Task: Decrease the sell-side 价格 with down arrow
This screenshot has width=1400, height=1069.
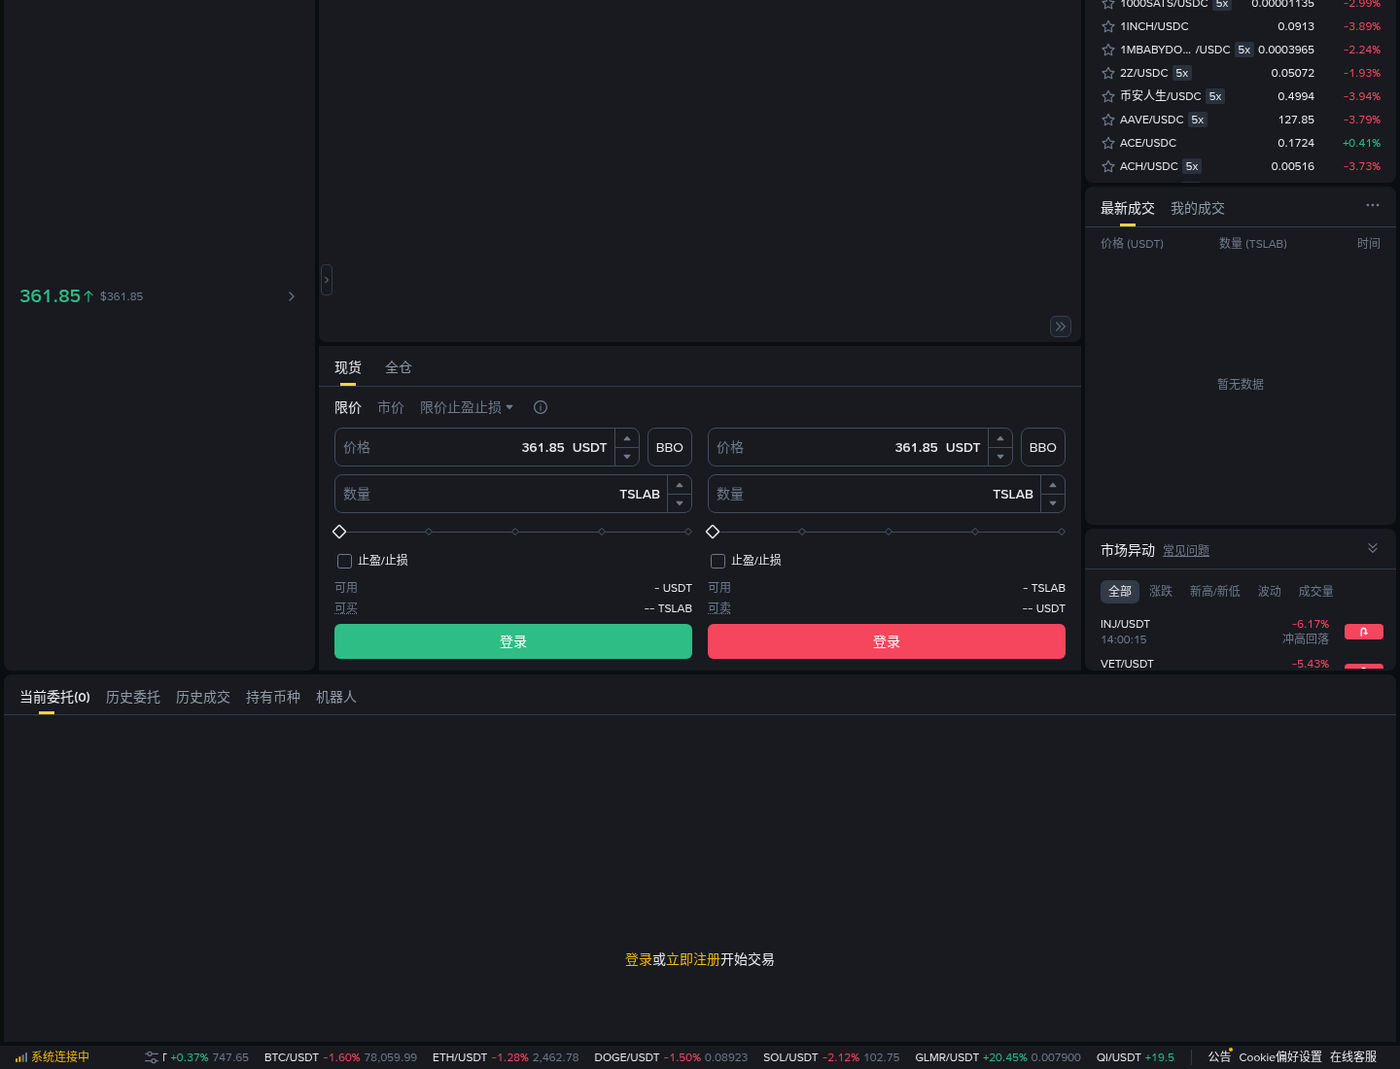Action: tap(1000, 457)
